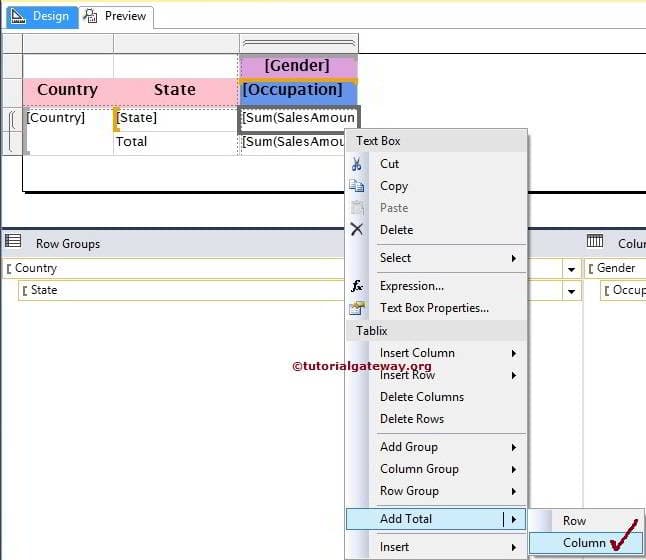The height and width of the screenshot is (560, 646).
Task: Click the Delete X icon
Action: pyautogui.click(x=357, y=229)
